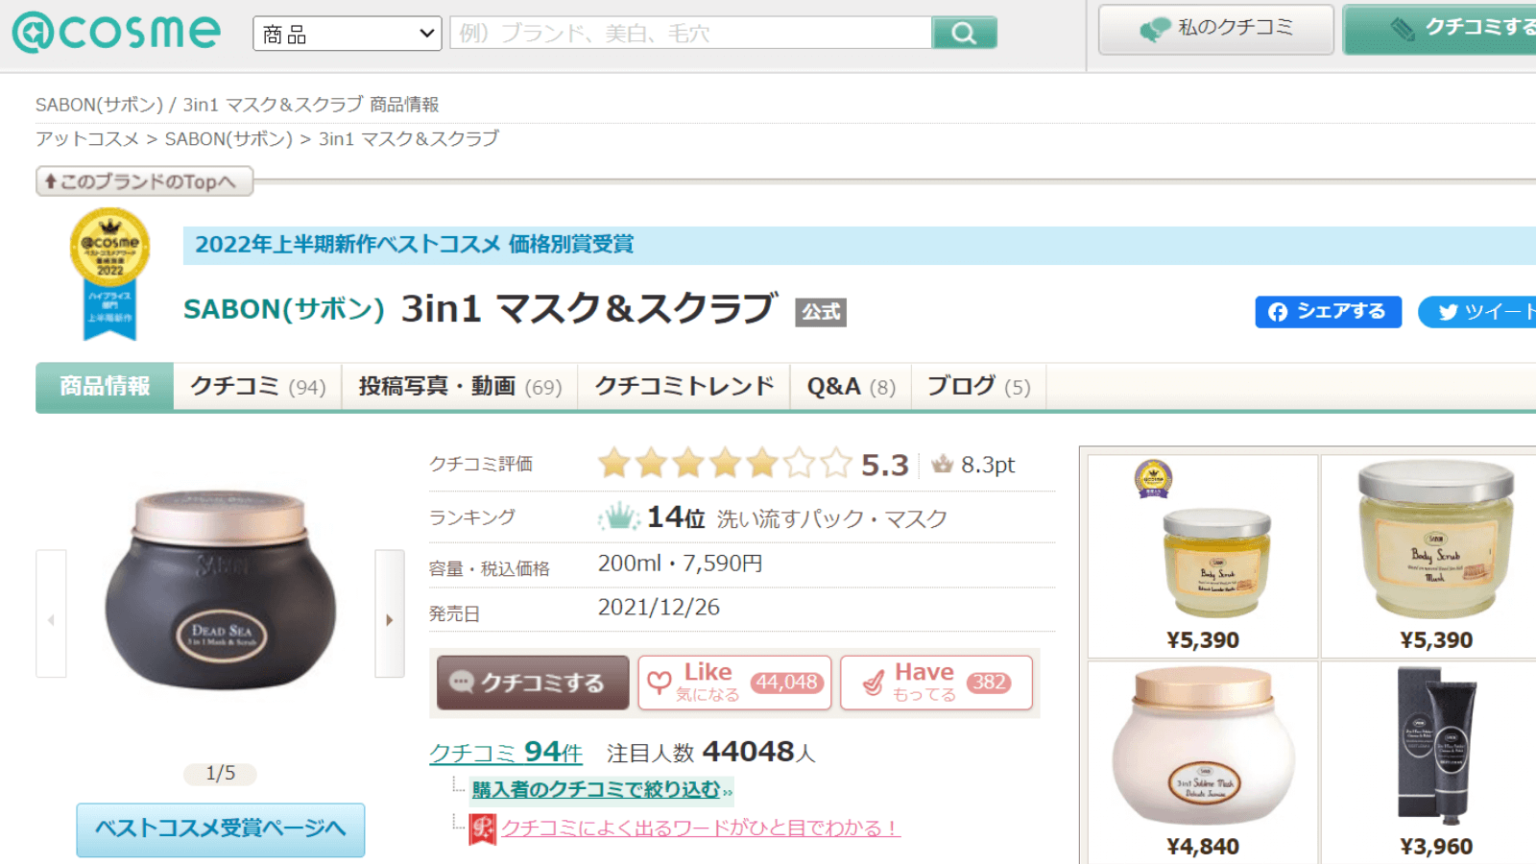Click the search magnifier icon

[963, 32]
